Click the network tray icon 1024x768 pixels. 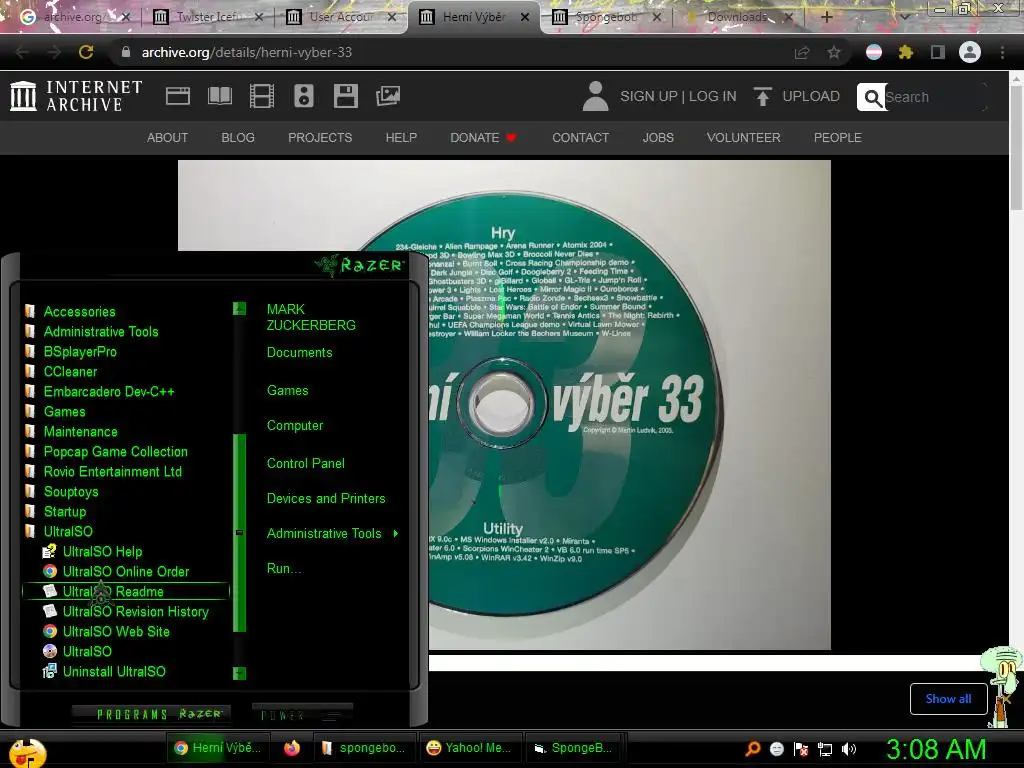pyautogui.click(x=825, y=749)
